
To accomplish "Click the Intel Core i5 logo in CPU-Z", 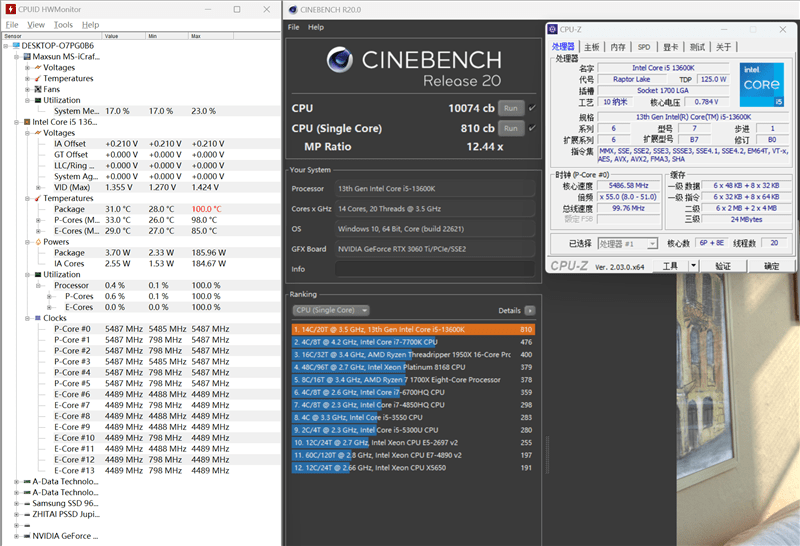I will (x=762, y=85).
